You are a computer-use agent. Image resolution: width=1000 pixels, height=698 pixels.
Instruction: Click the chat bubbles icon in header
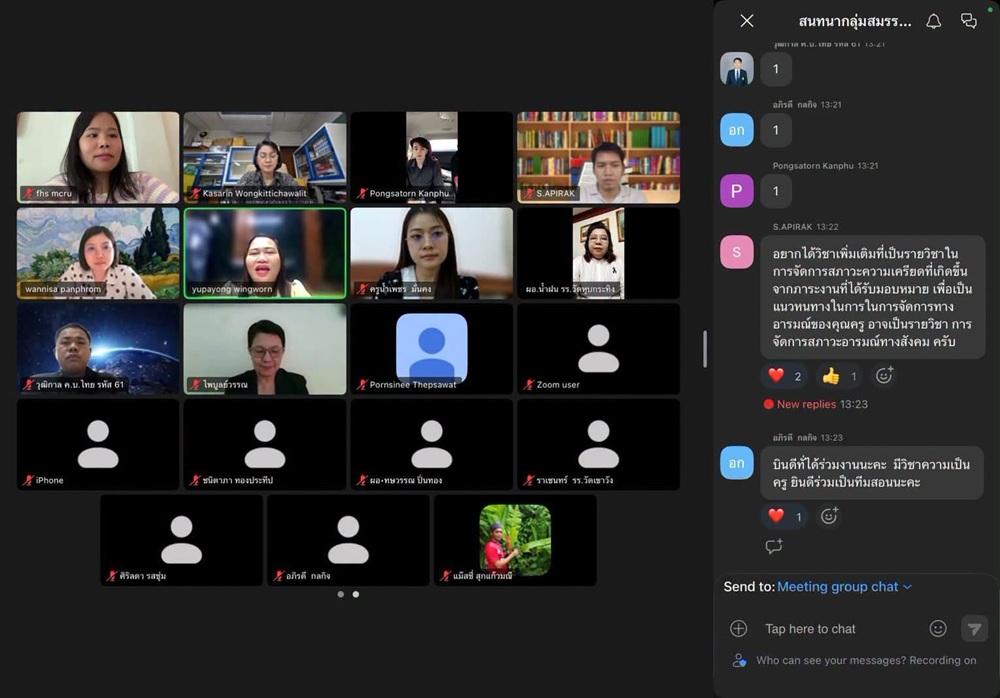pos(969,21)
